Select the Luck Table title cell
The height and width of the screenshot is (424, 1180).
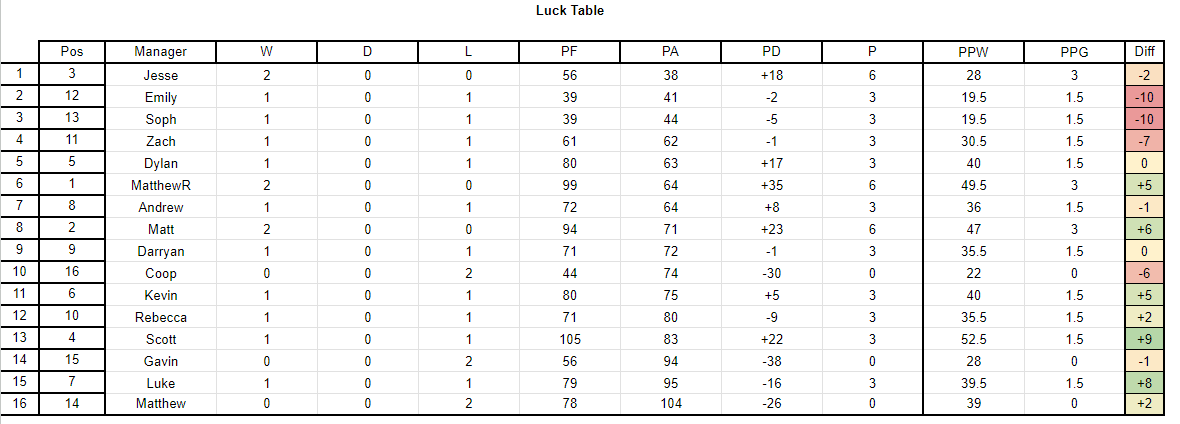click(570, 11)
